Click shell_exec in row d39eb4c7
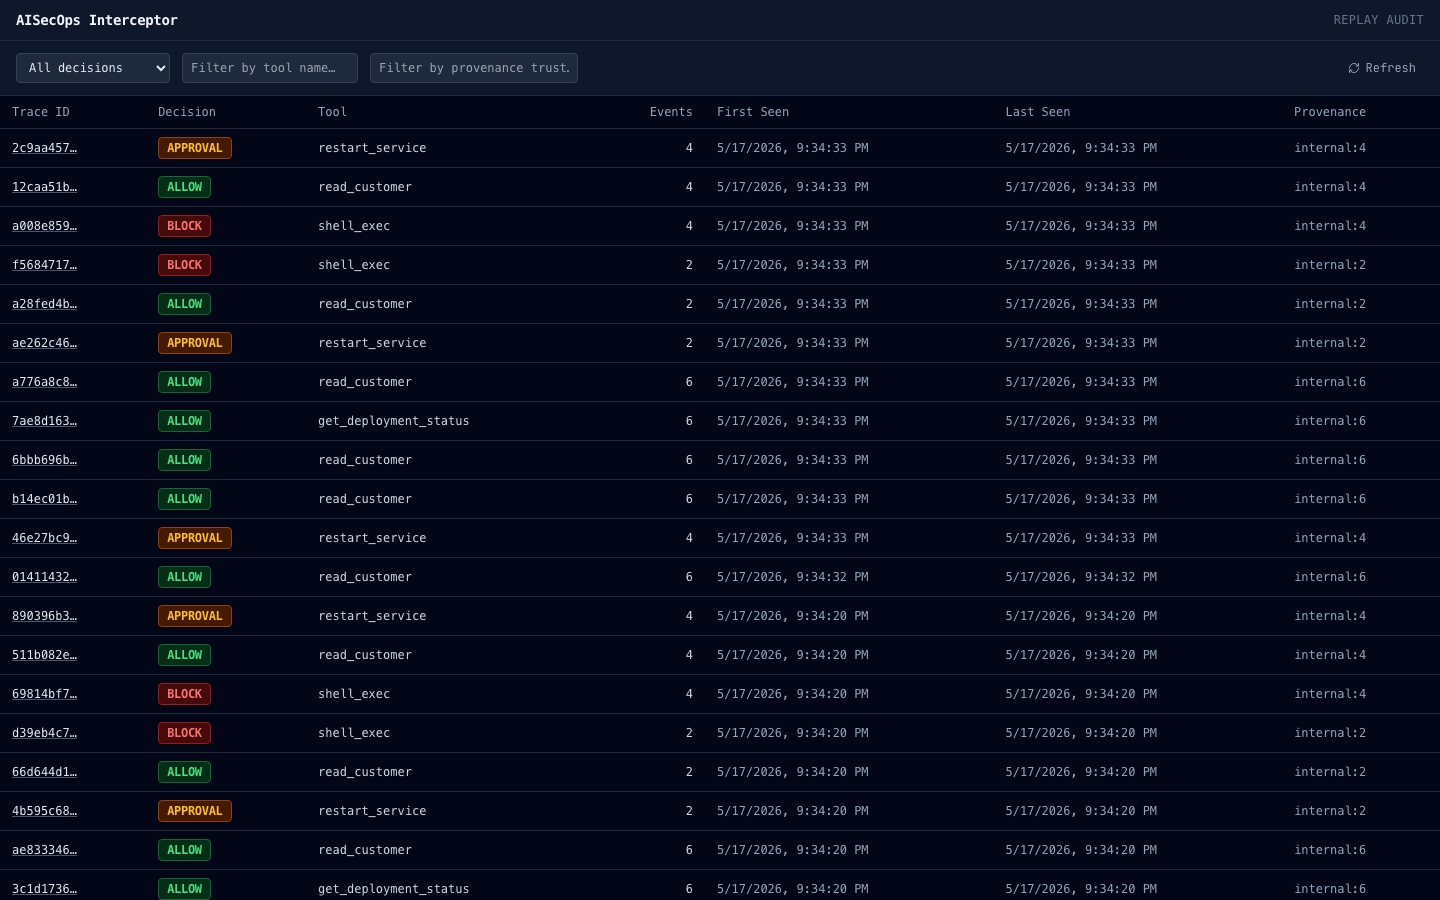Viewport: 1440px width, 900px height. point(354,733)
